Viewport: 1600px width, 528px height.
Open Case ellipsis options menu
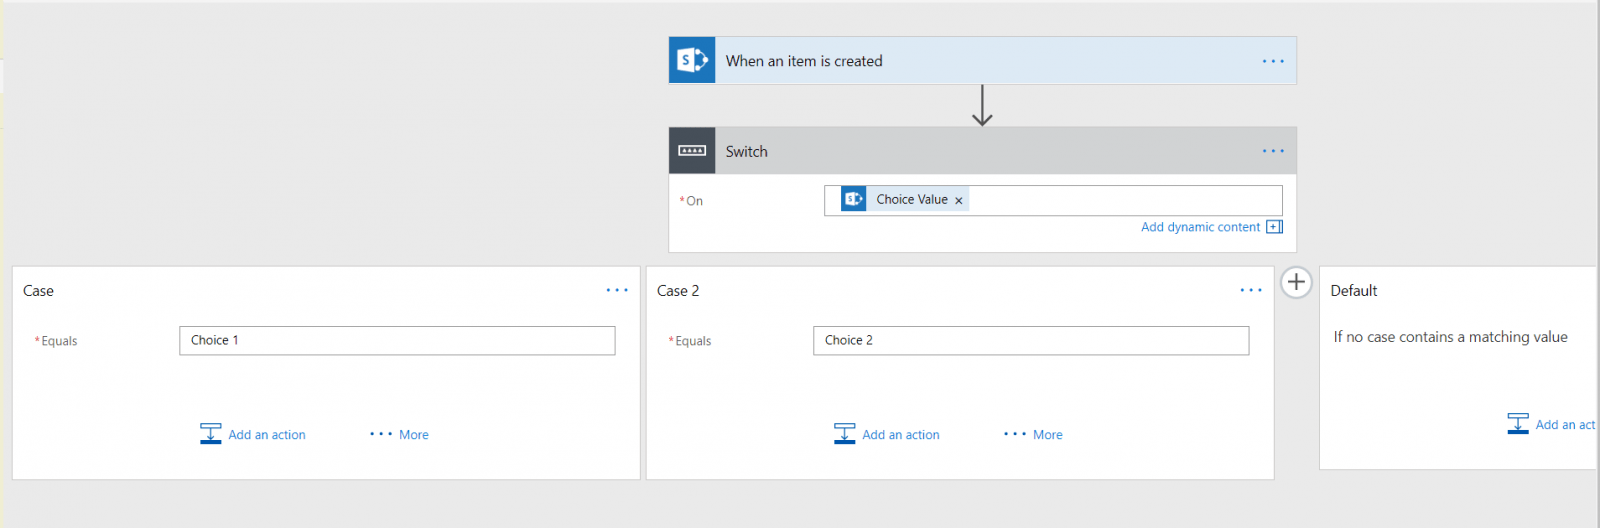(x=617, y=290)
